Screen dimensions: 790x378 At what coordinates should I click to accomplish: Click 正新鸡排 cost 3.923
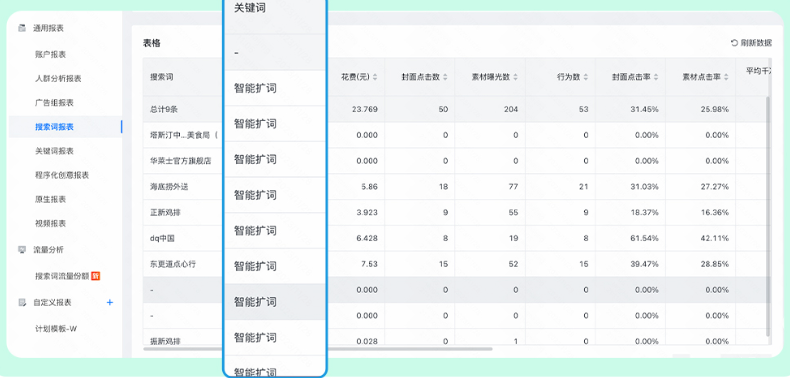coord(367,213)
